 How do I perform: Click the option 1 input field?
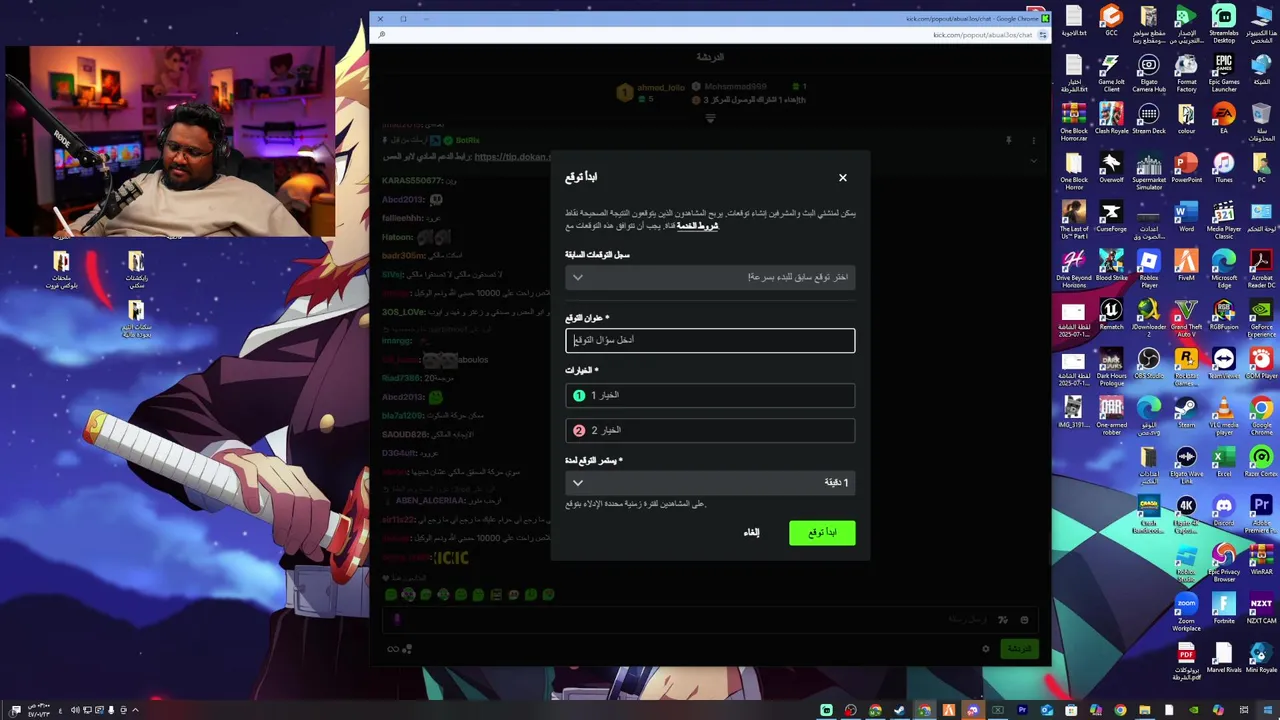click(x=710, y=395)
